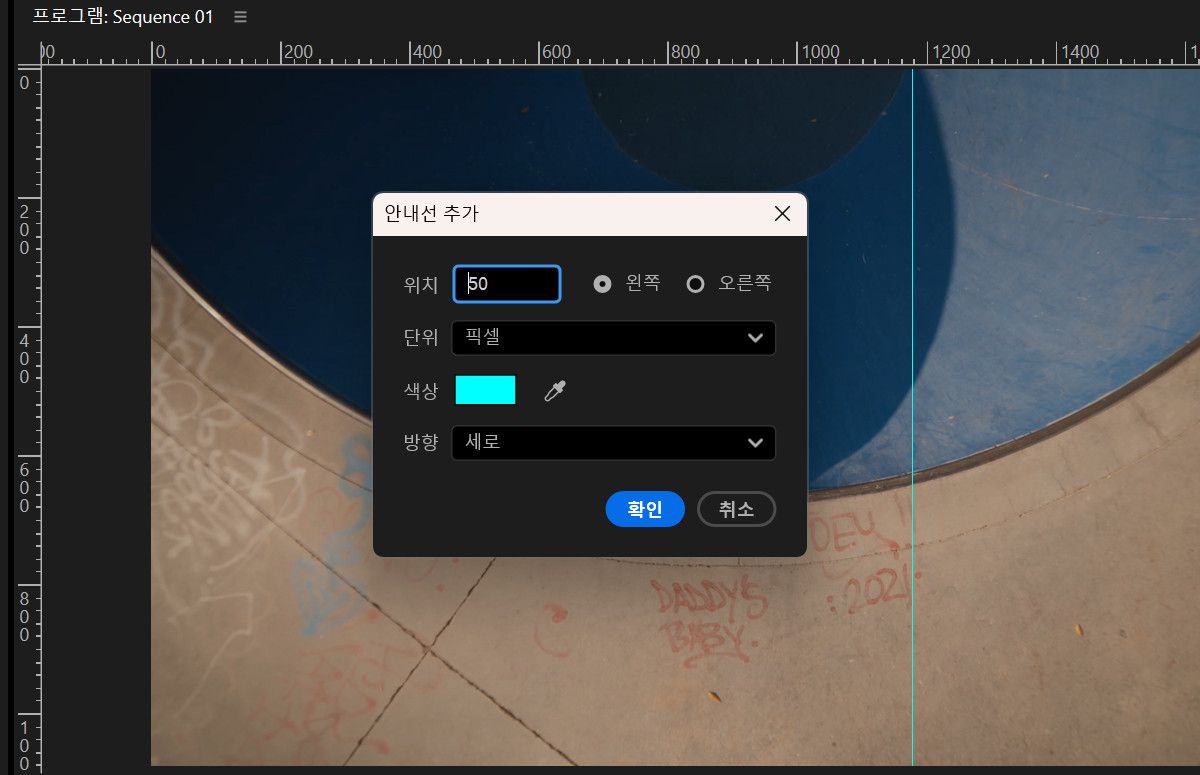Open the cyan guide color swatch
The width and height of the screenshot is (1200, 775).
[x=485, y=390]
